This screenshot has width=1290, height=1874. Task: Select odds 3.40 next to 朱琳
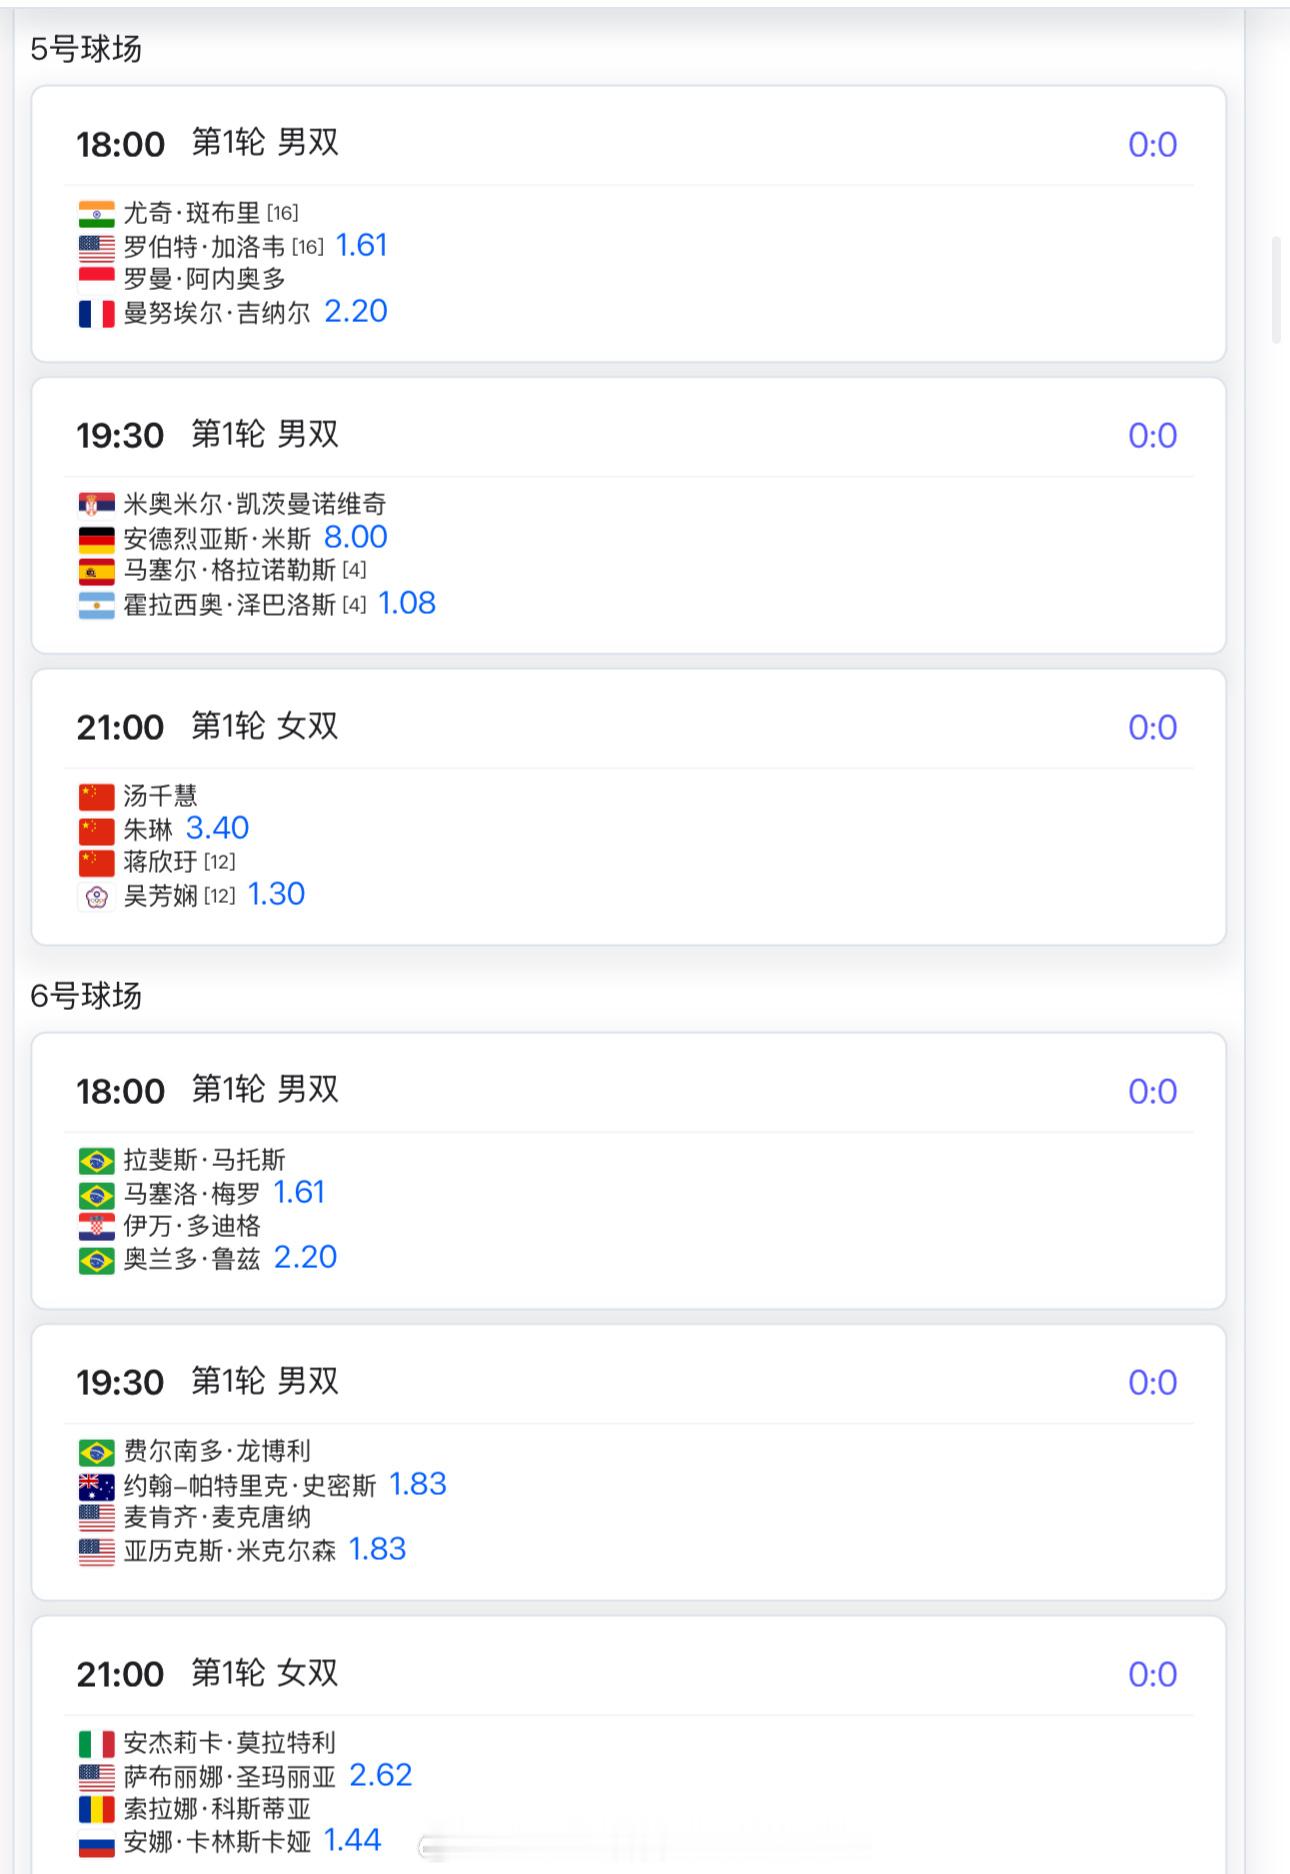coord(217,829)
